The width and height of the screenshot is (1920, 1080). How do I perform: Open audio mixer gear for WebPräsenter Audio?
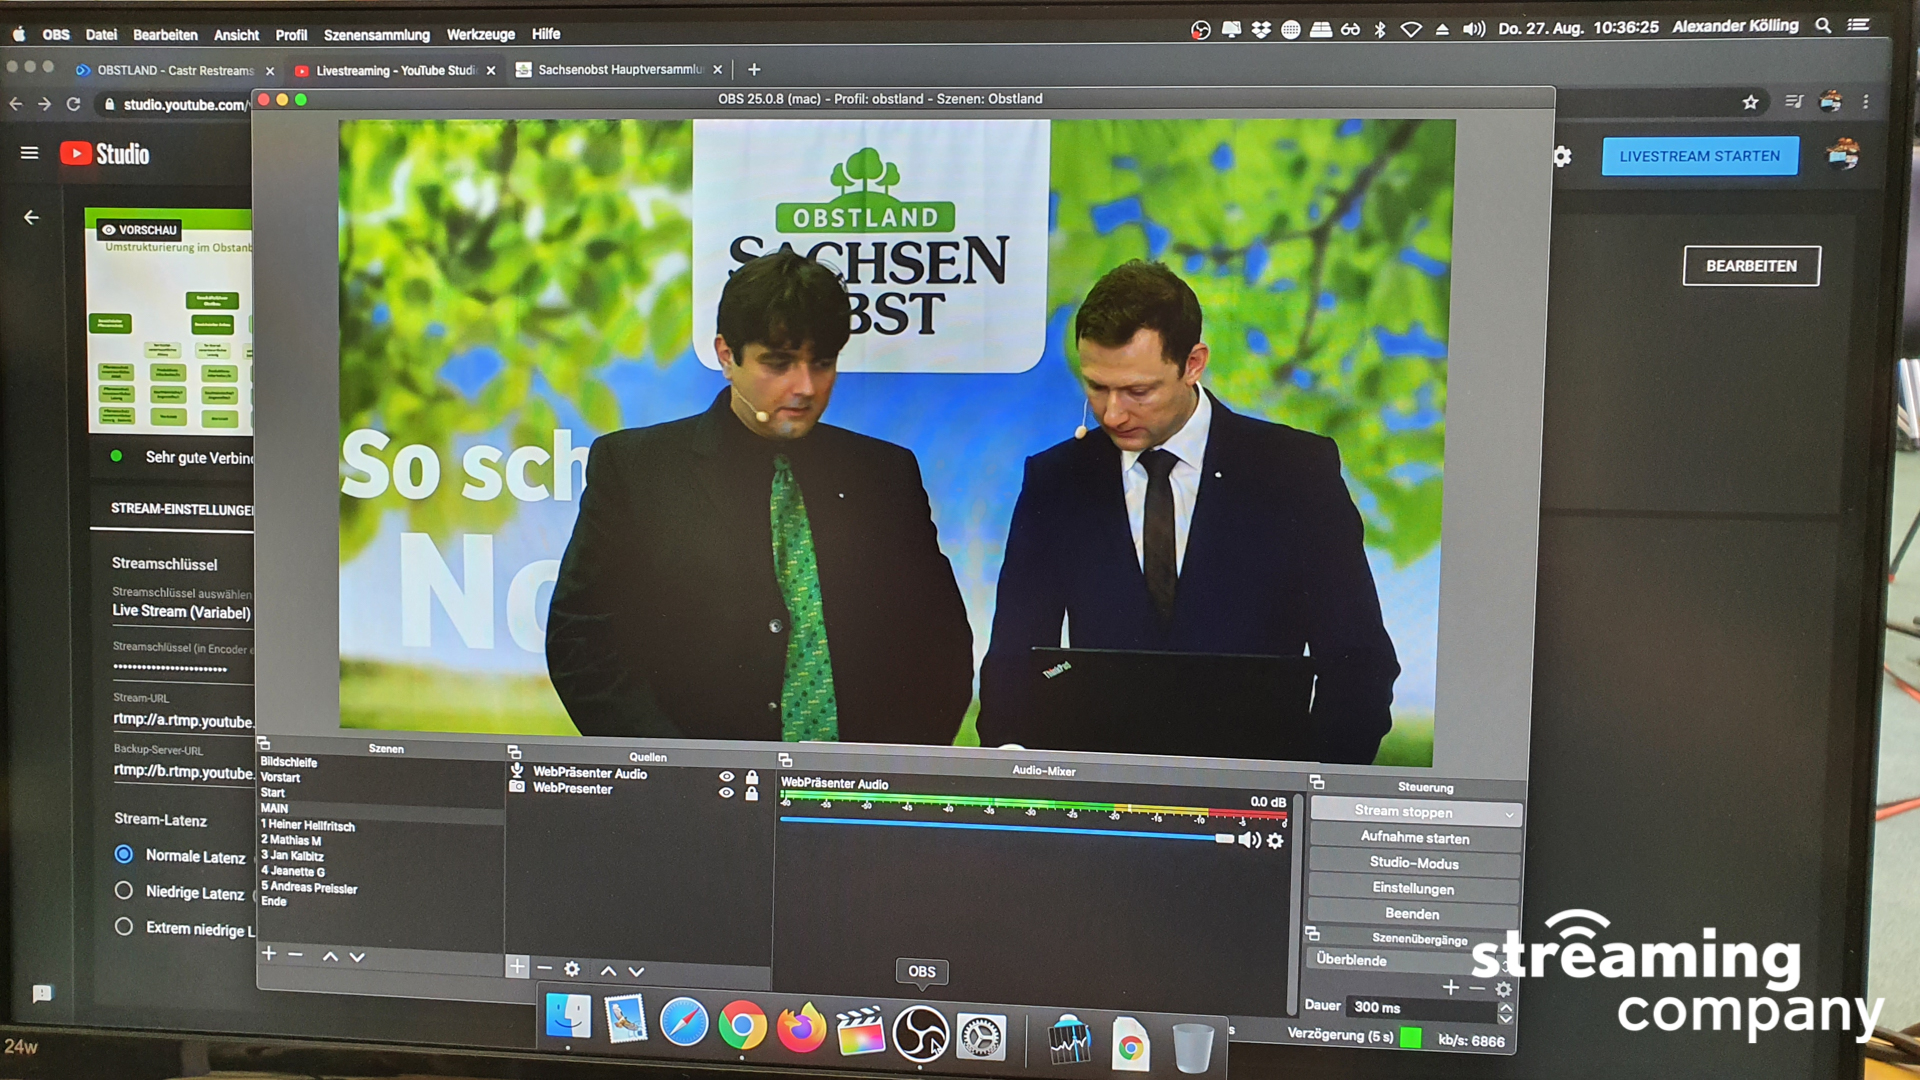(1275, 841)
